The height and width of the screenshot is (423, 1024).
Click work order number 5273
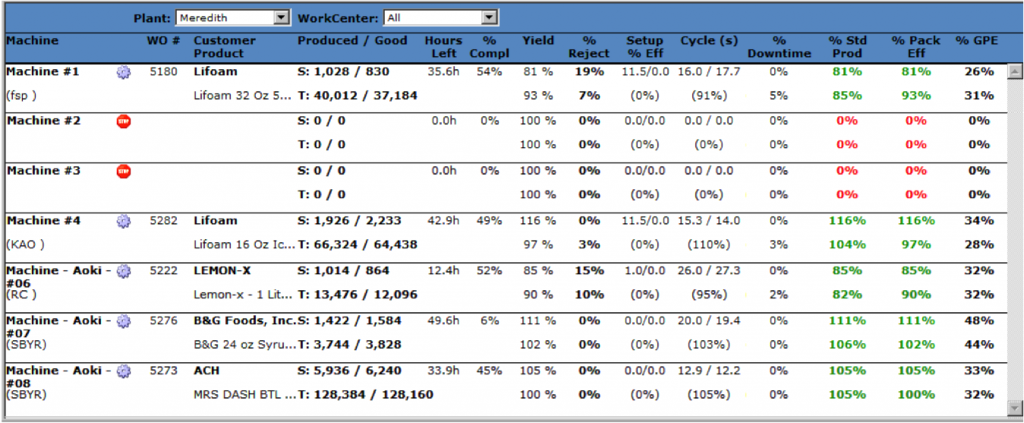tap(163, 371)
